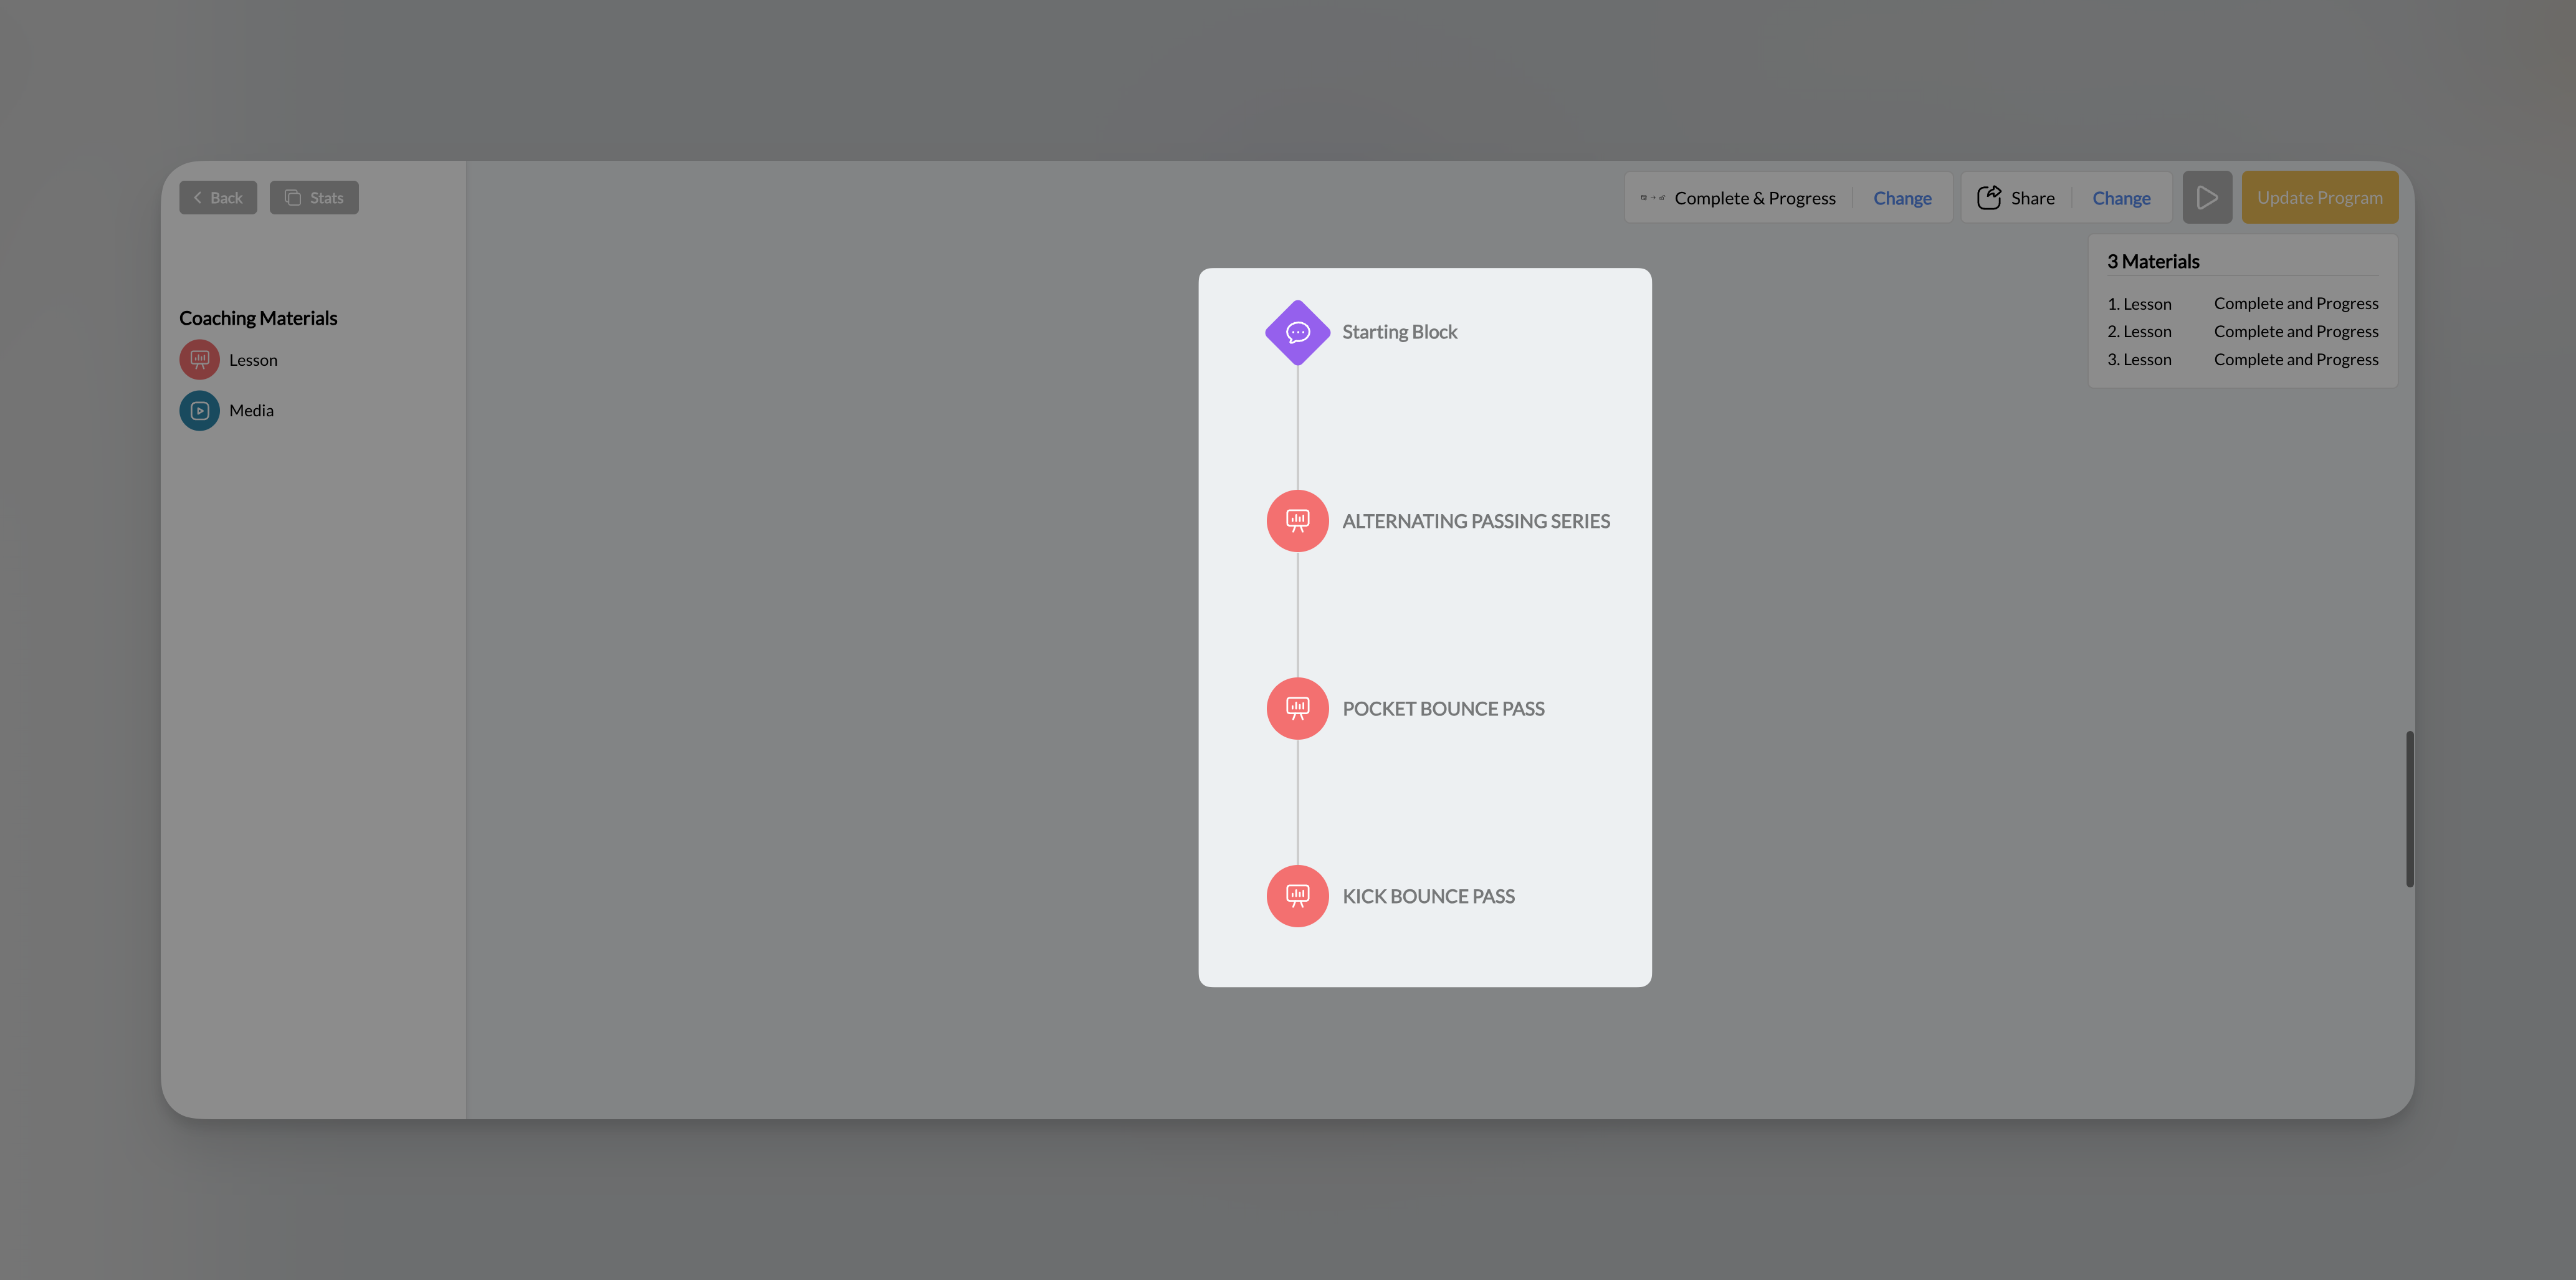2576x1280 pixels.
Task: Click the 3 Materials panel heading
Action: pos(2152,260)
